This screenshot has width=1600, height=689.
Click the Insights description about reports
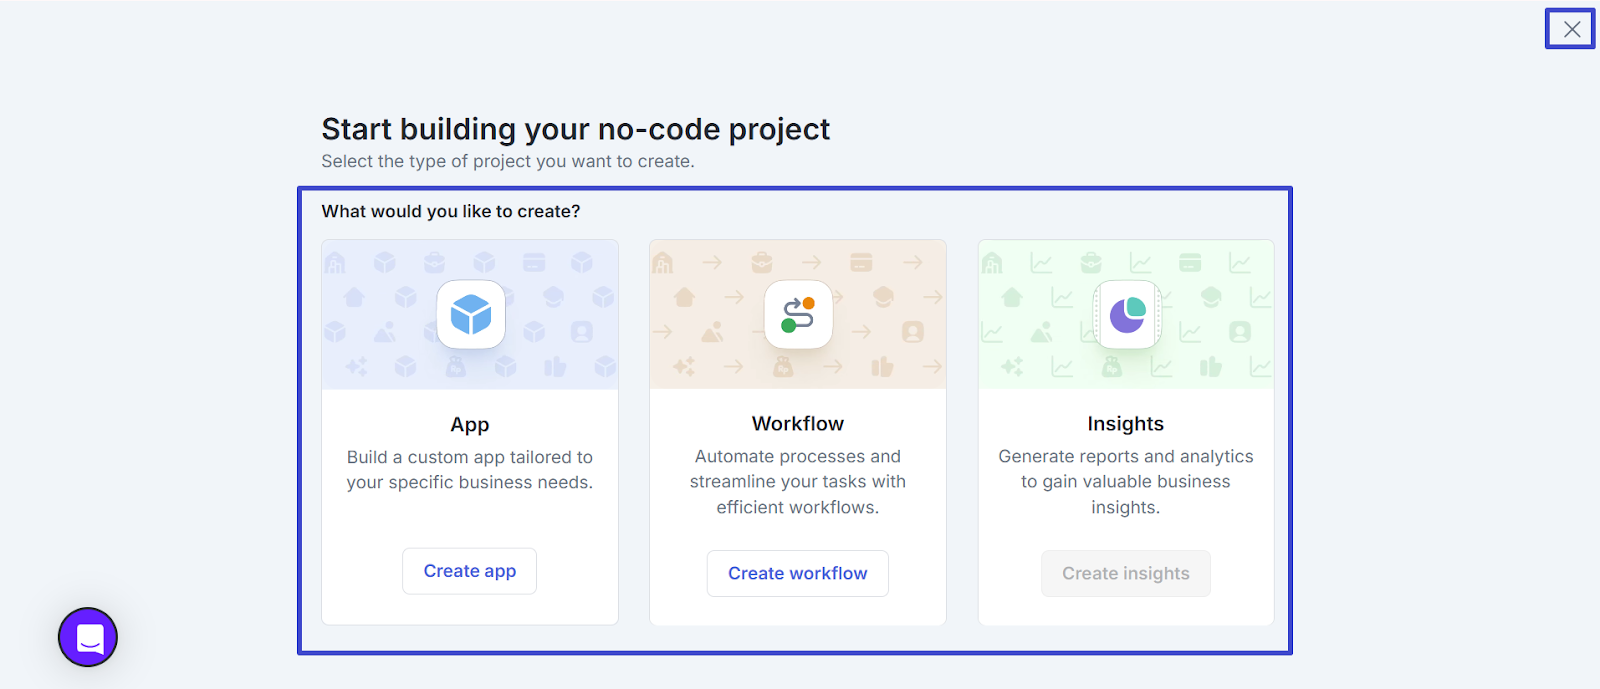tap(1126, 481)
